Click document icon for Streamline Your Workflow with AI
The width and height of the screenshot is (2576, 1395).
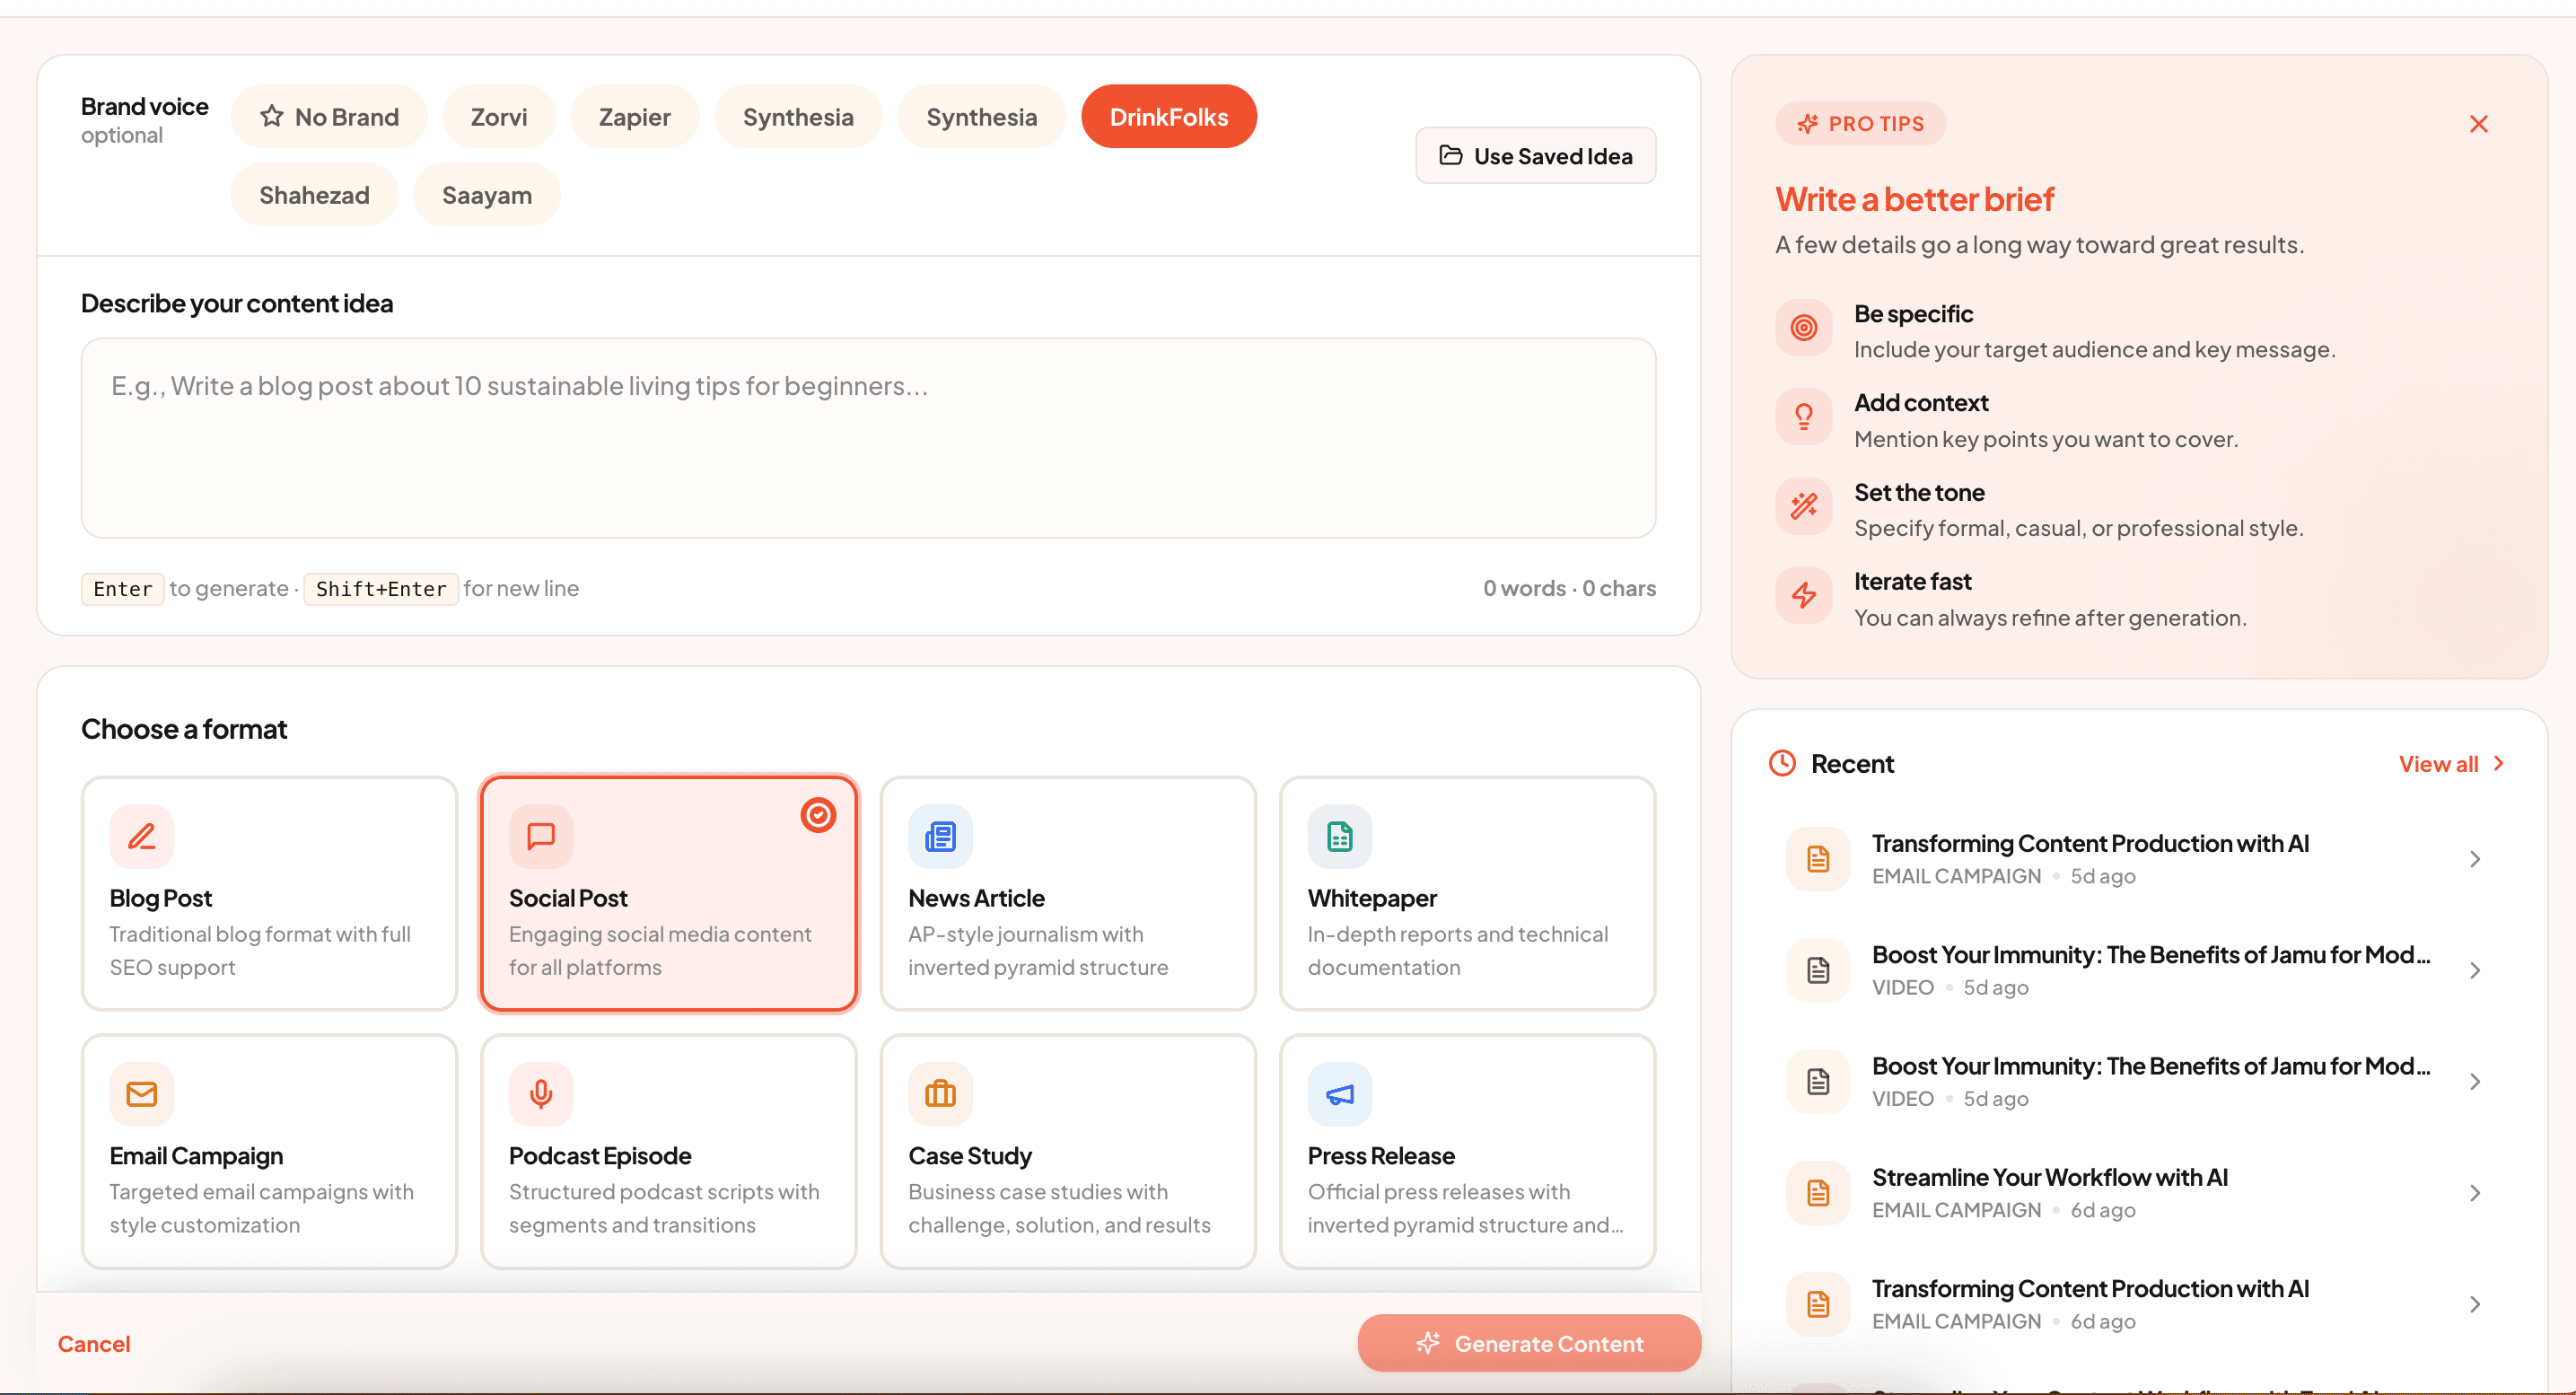tap(1818, 1193)
